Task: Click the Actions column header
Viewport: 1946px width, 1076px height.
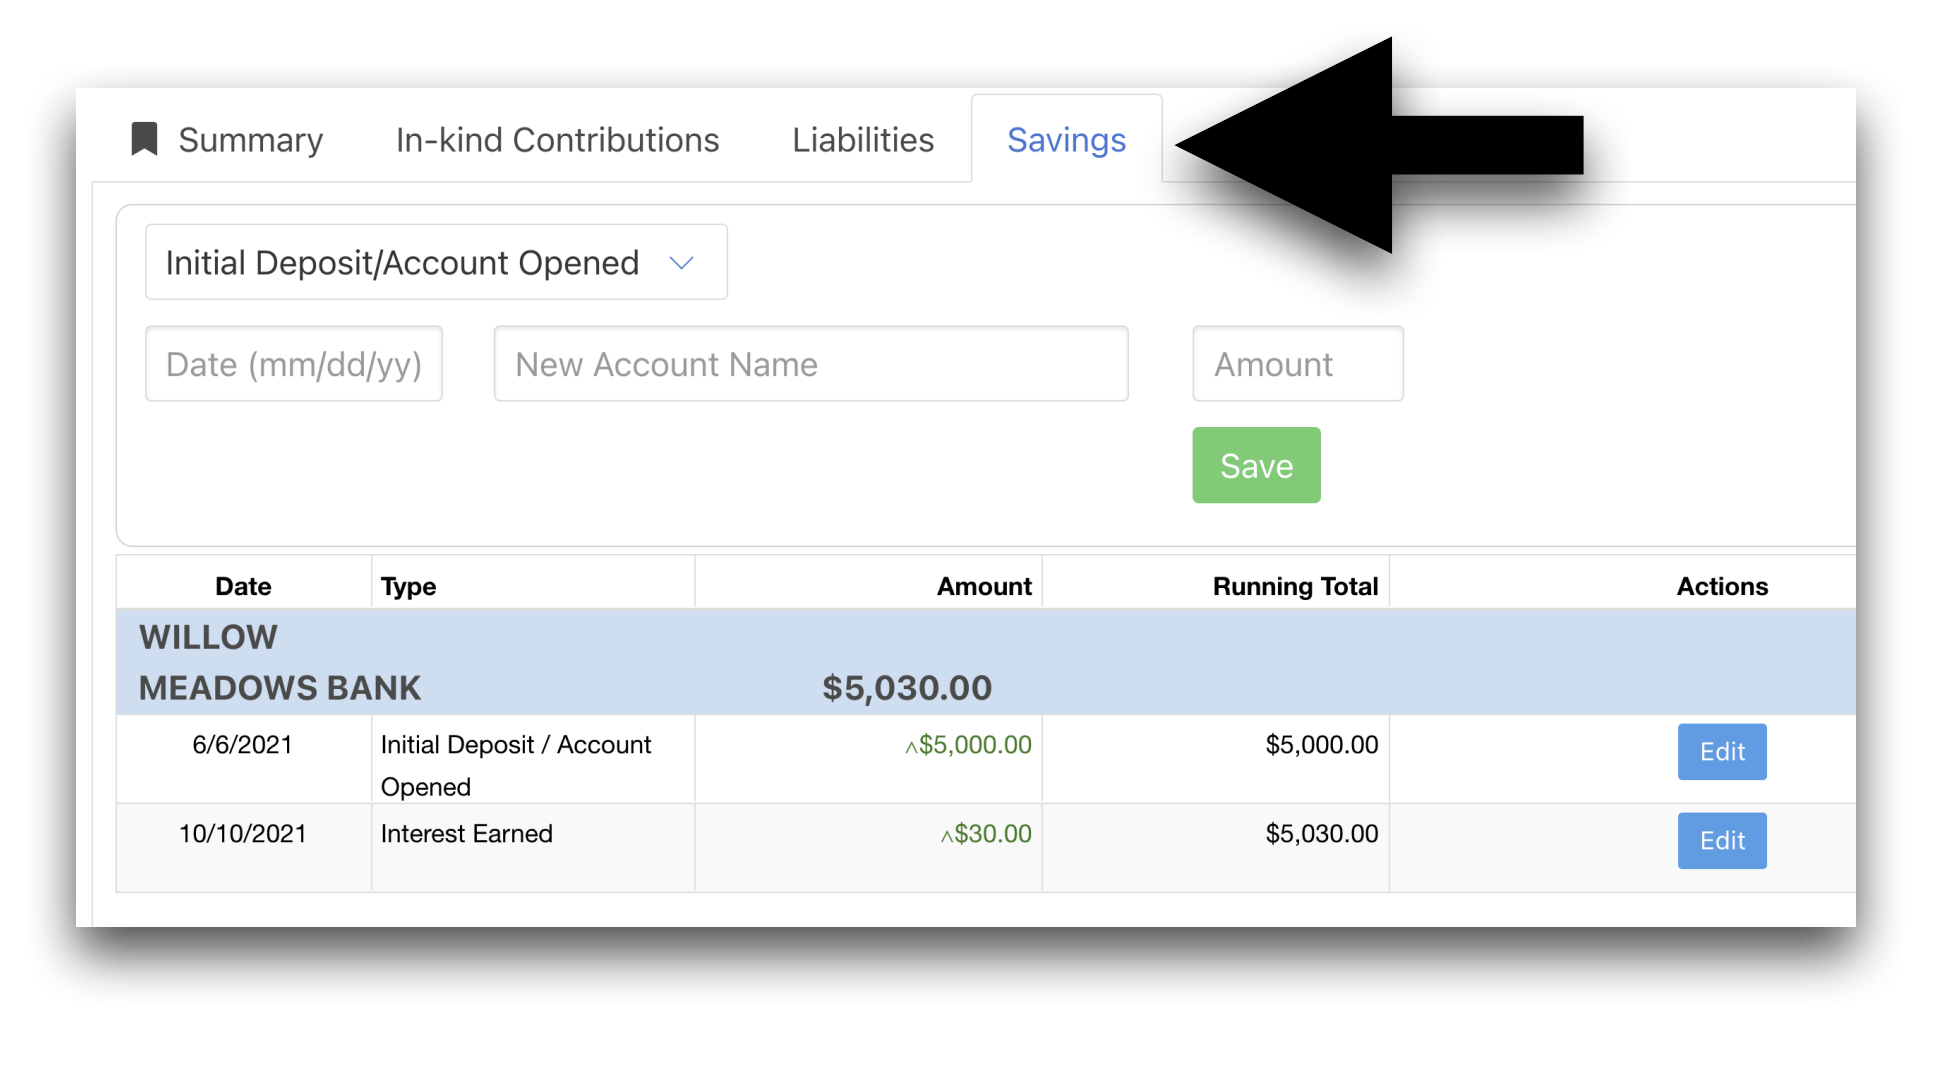Action: [1721, 586]
